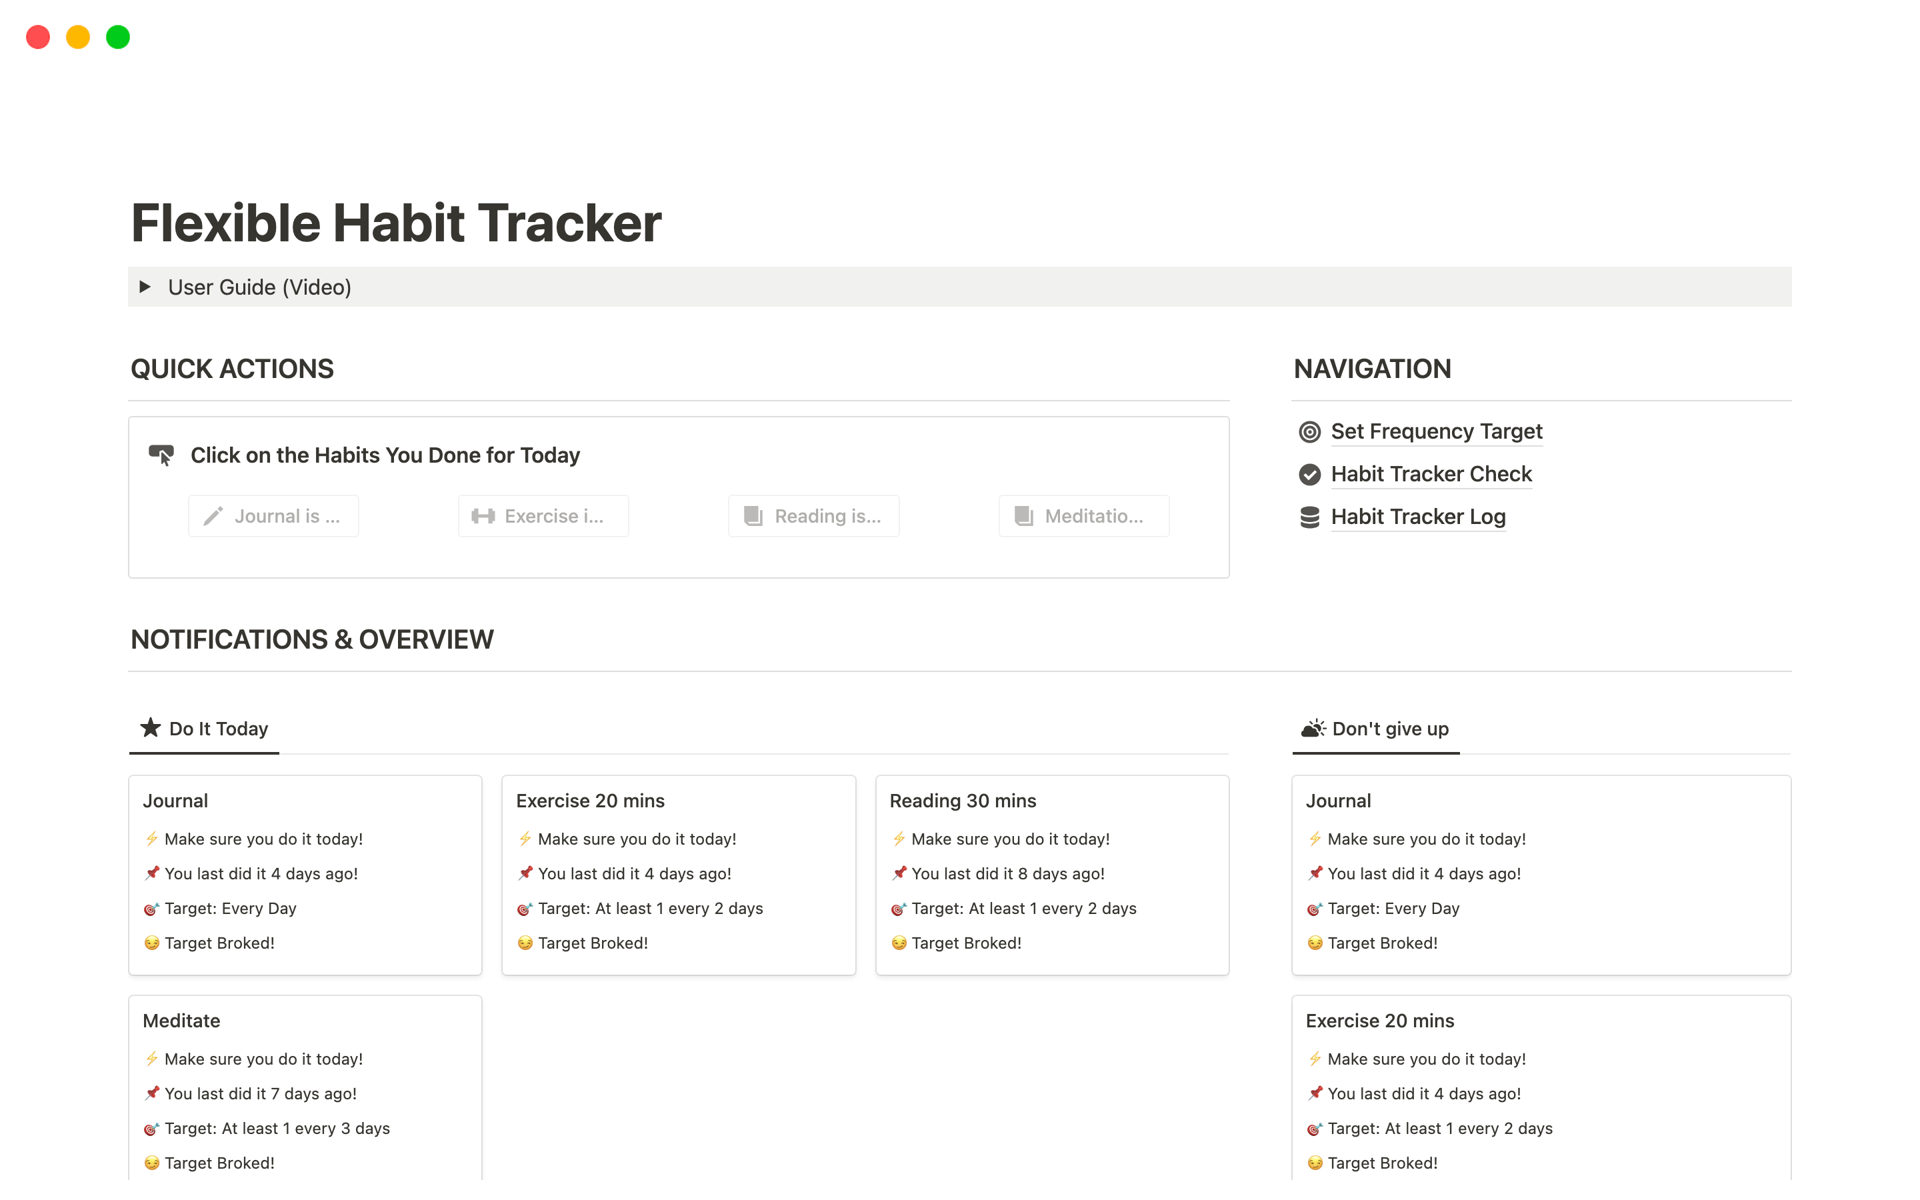Click the target icon beside Set Frequency Target
The image size is (1920, 1200).
pyautogui.click(x=1309, y=432)
